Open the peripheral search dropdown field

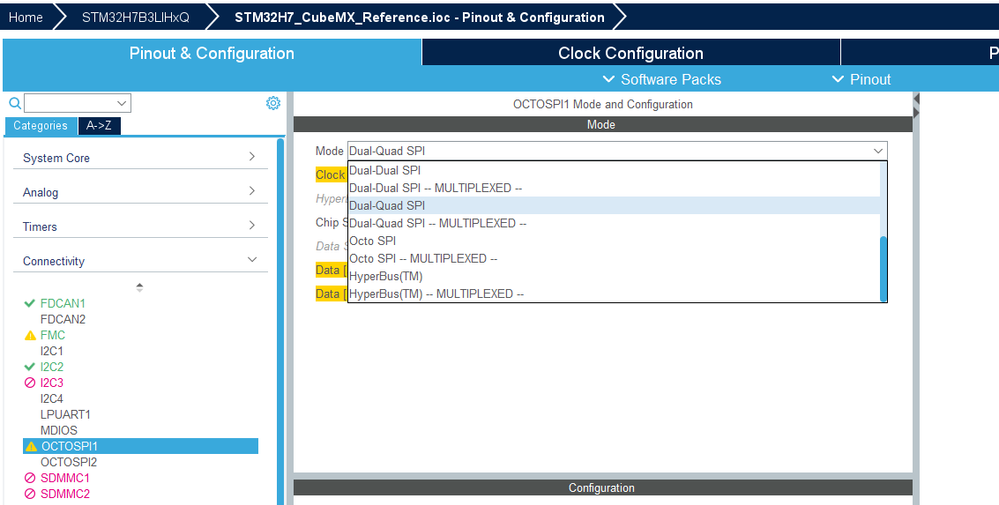coord(78,103)
